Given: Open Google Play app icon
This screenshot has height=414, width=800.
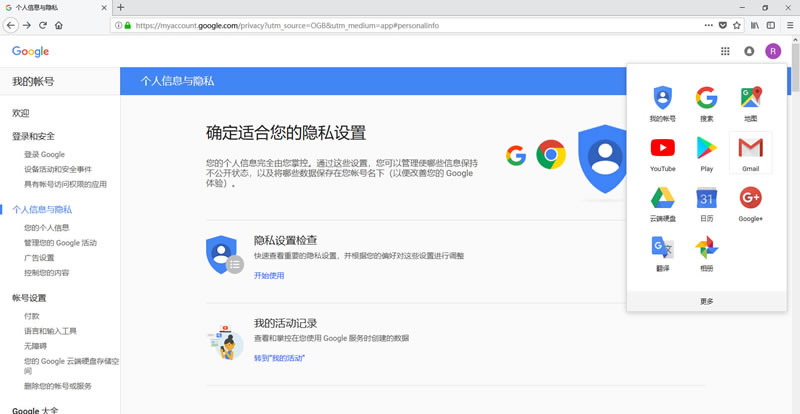Looking at the screenshot, I should tap(707, 154).
